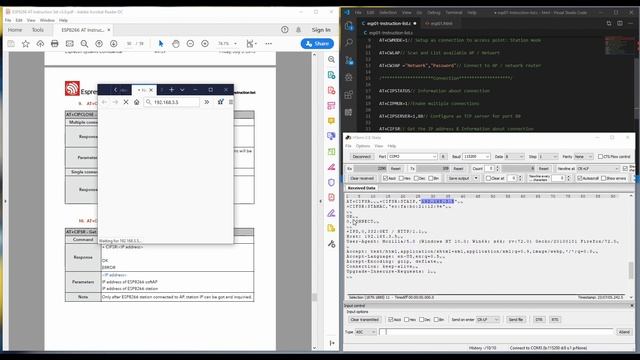Open Acrobat notifications bell
Viewport: 640px width, 360px height.
click(298, 30)
